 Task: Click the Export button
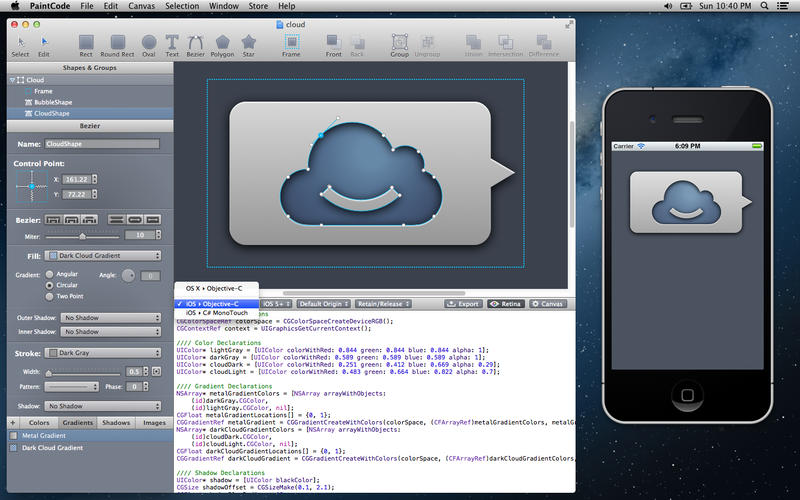(x=464, y=303)
